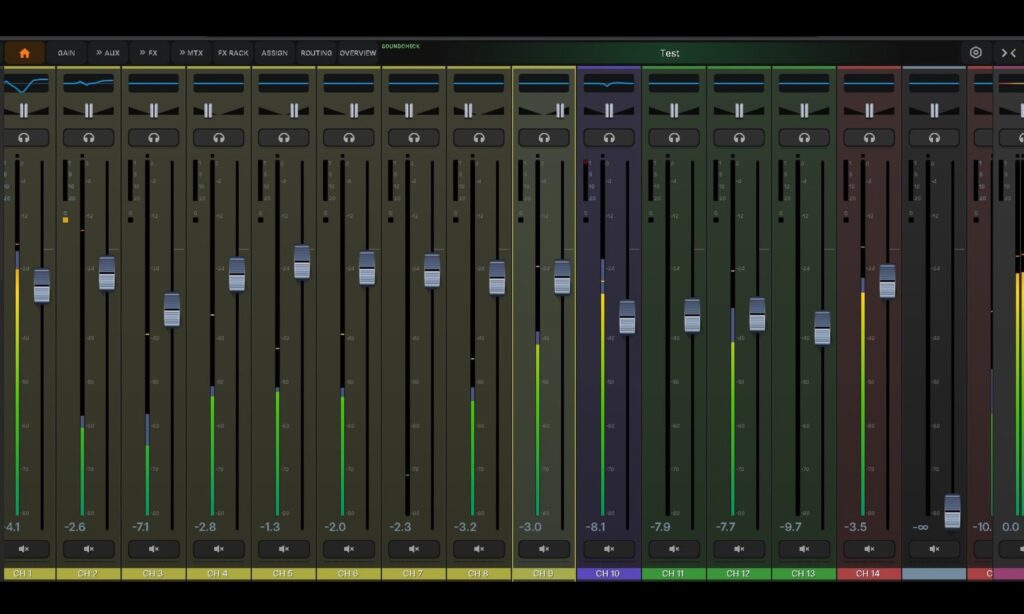Image resolution: width=1024 pixels, height=614 pixels.
Task: Solo CH 6 with its headphone button
Action: (x=349, y=137)
